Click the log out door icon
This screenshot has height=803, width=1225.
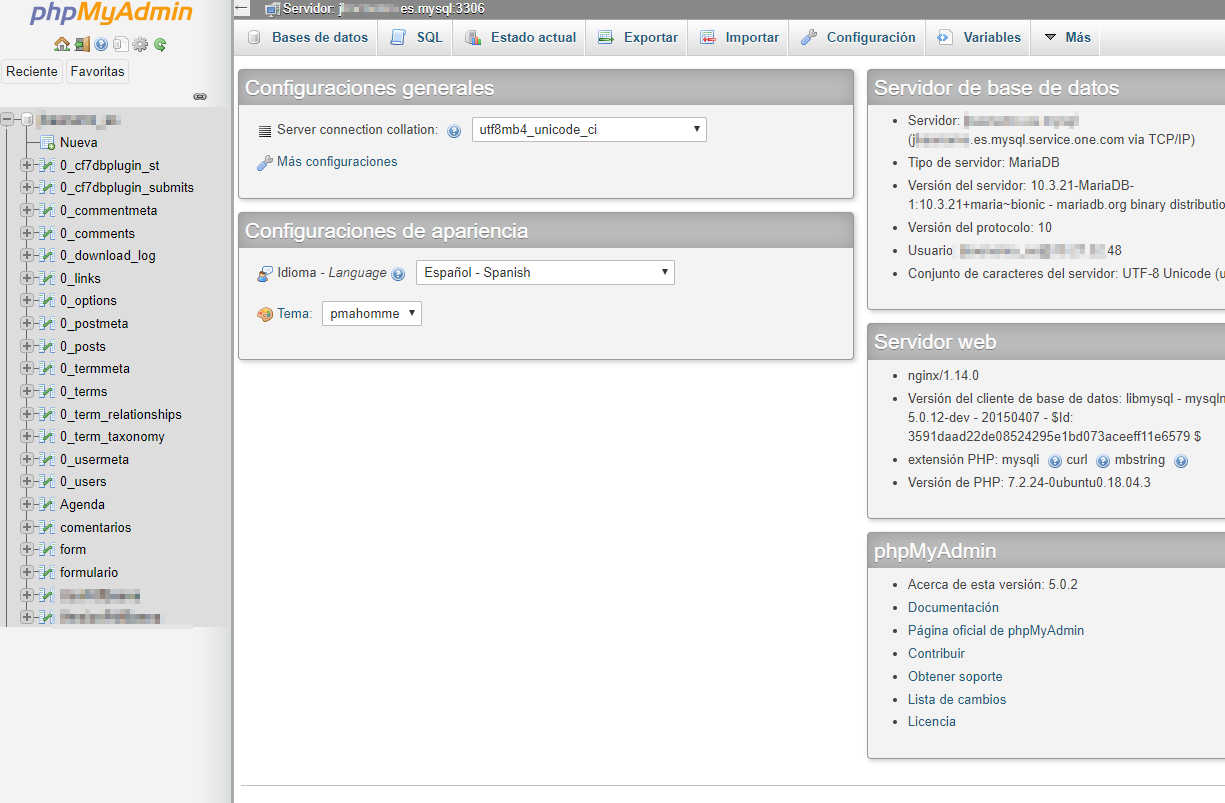pos(82,44)
